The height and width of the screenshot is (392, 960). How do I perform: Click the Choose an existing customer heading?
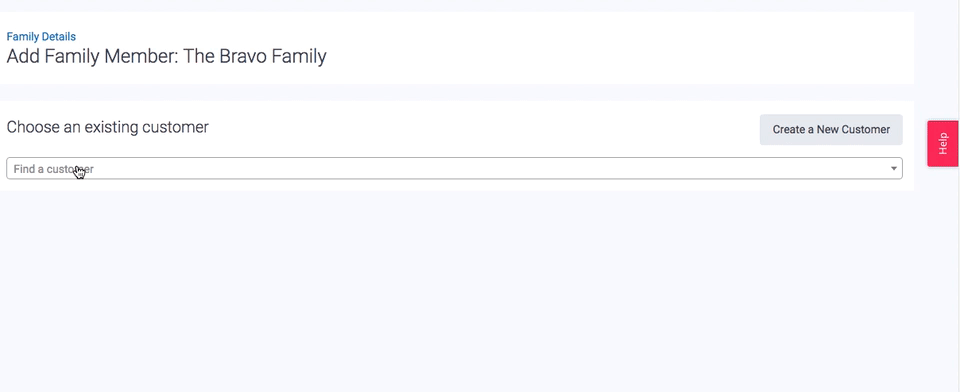point(107,127)
